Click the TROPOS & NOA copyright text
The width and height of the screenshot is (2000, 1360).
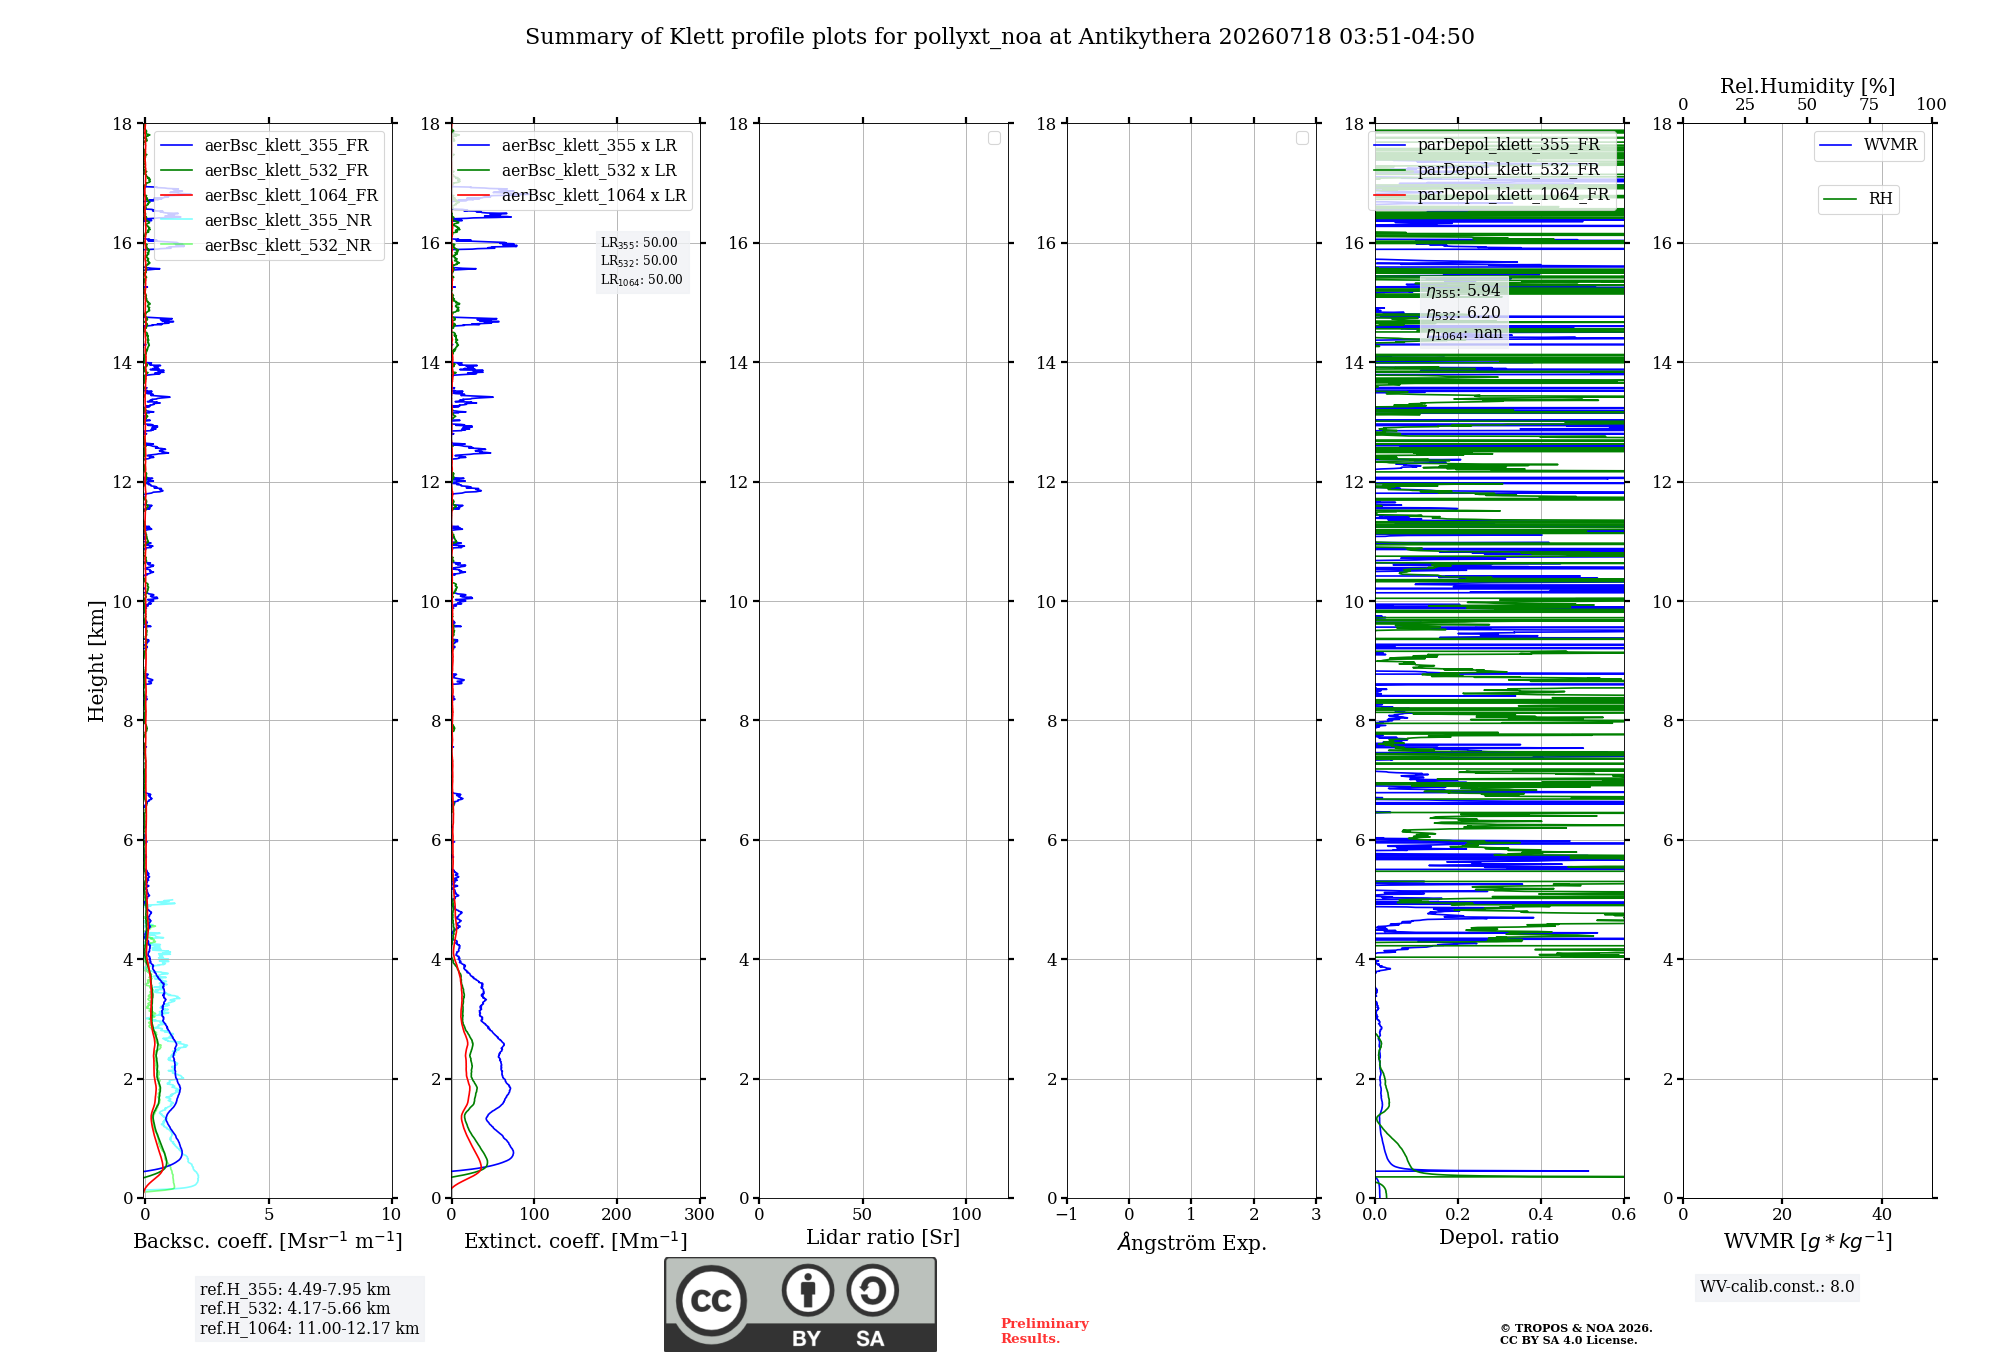click(x=1576, y=1334)
